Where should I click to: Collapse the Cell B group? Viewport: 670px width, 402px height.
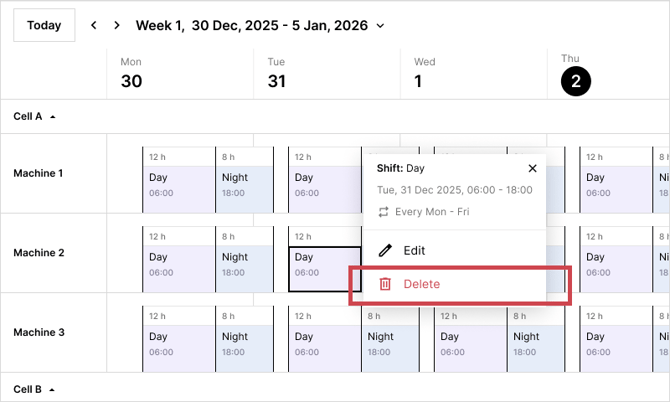[52, 389]
